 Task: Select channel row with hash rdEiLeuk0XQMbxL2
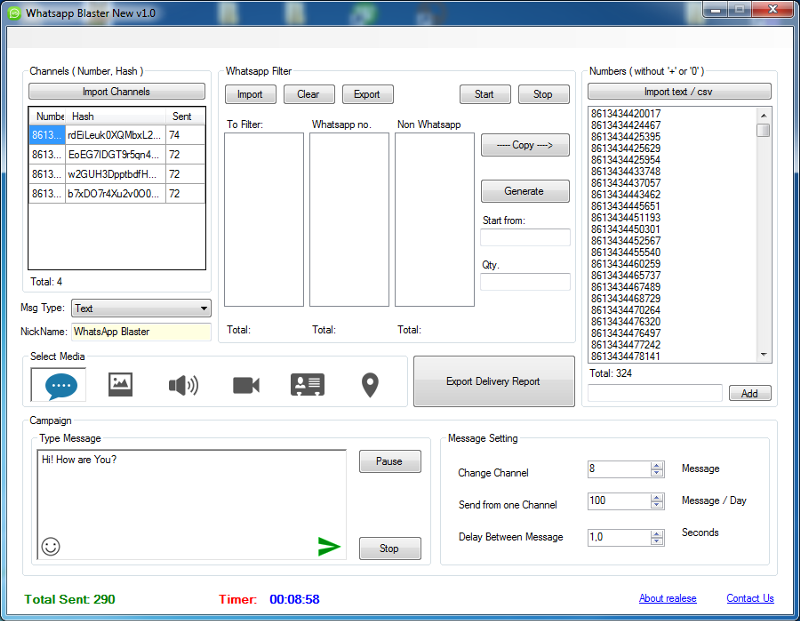(x=117, y=135)
